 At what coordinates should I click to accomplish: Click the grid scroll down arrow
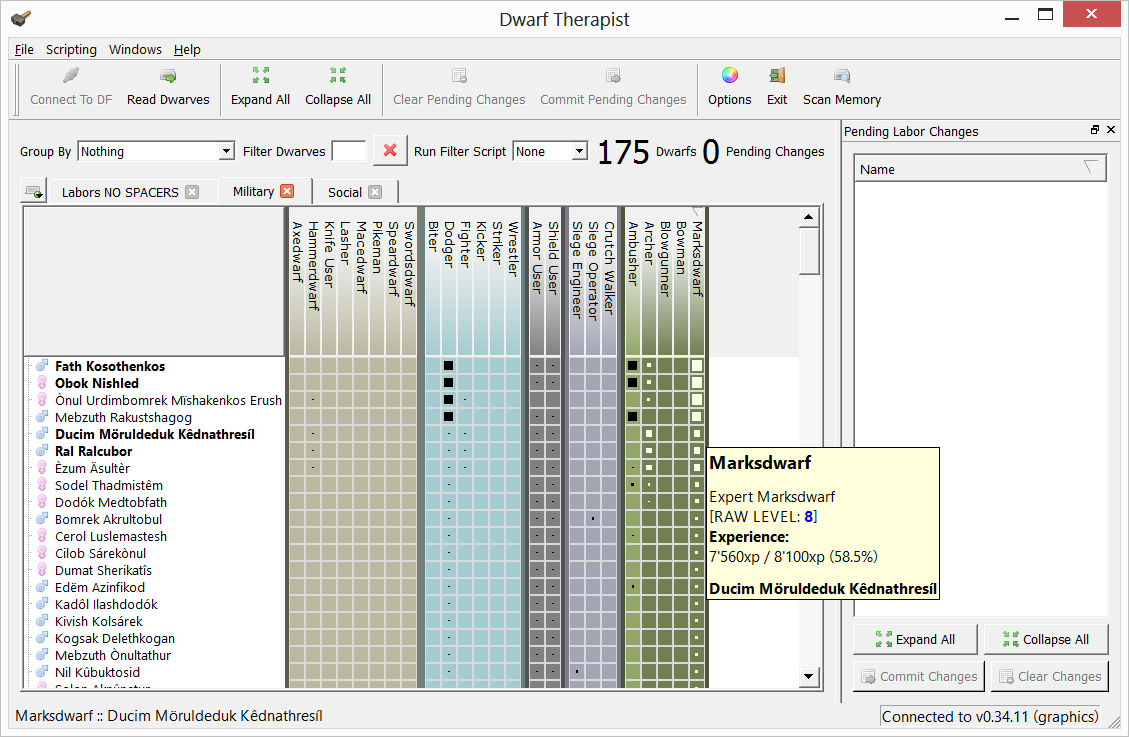pos(809,676)
